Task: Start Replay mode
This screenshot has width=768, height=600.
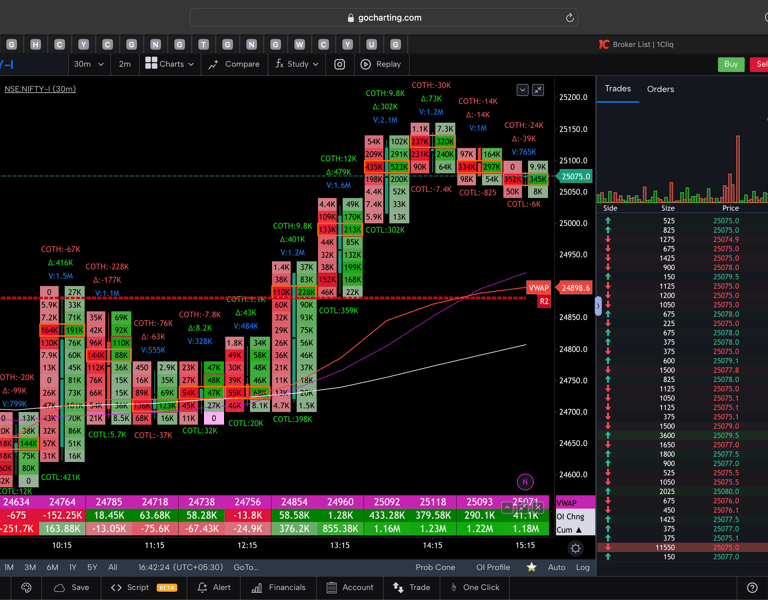Action: (381, 64)
